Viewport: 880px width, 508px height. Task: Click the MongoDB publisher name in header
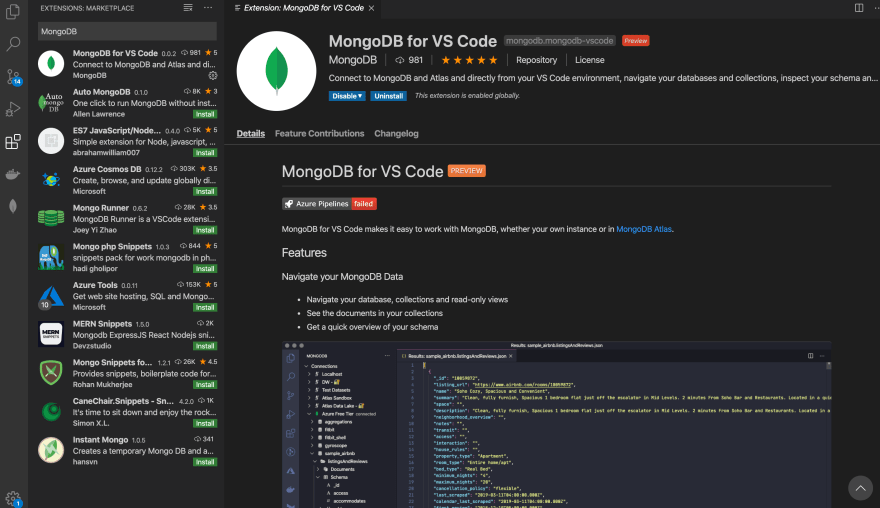[352, 60]
